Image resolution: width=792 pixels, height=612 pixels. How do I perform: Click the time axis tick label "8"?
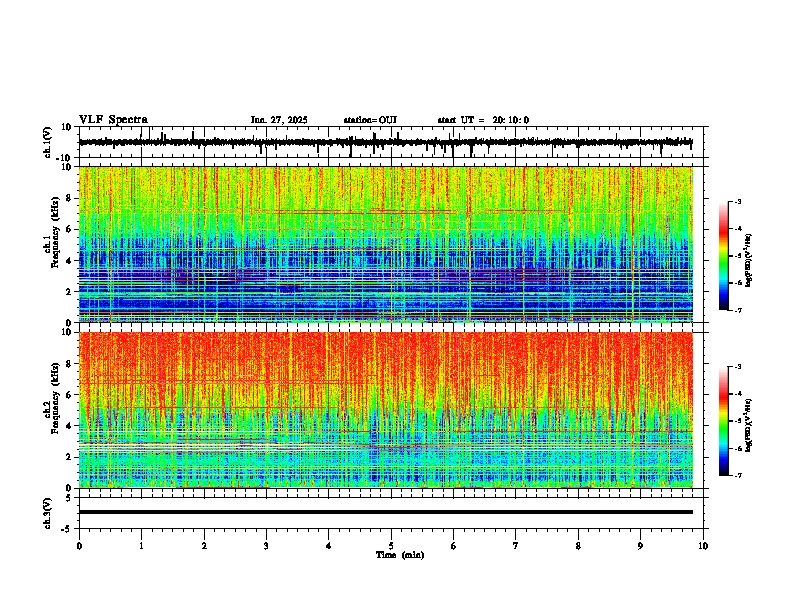tap(578, 546)
